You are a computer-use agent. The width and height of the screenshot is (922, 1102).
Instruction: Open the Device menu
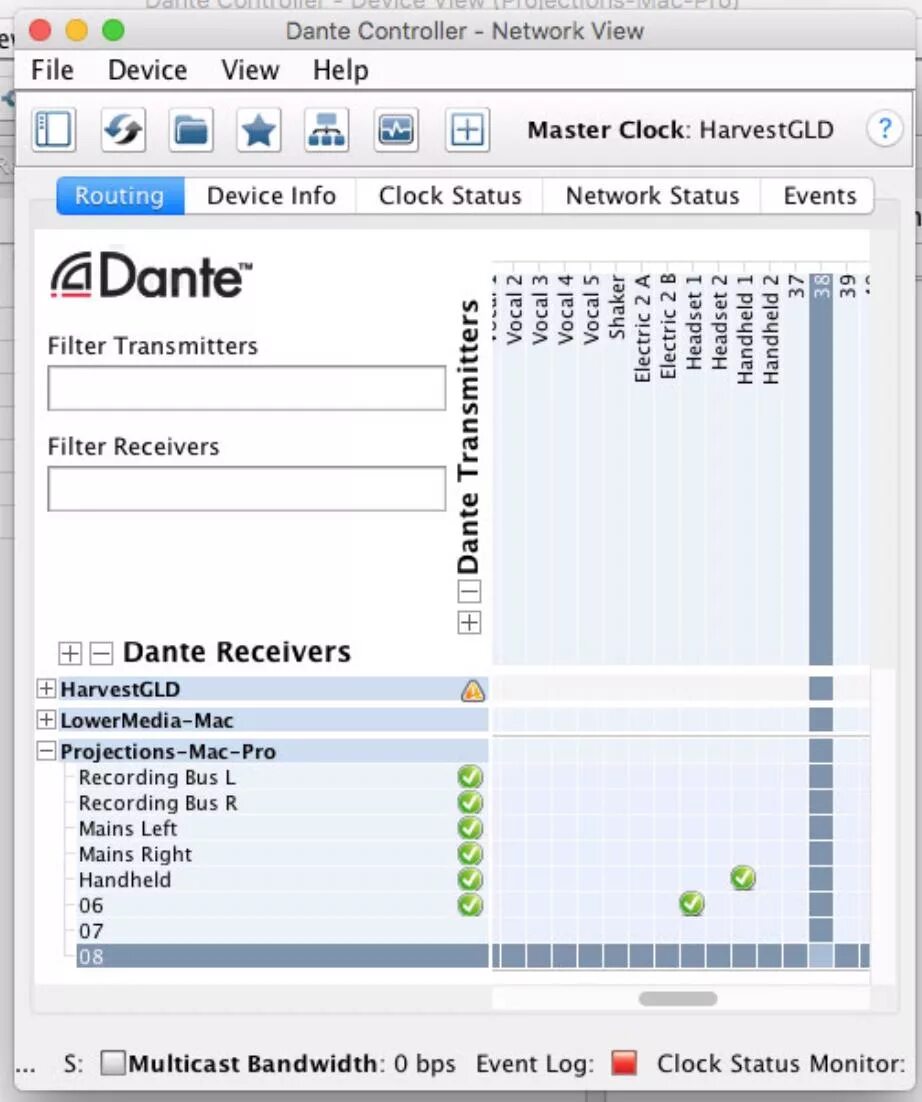[148, 70]
